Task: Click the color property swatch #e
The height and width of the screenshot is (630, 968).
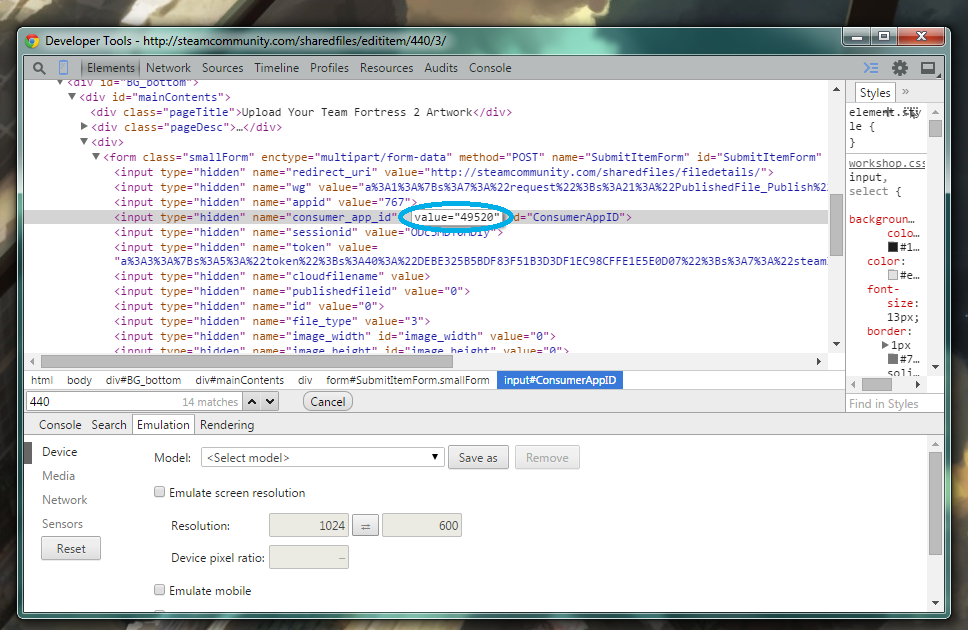Action: tap(893, 275)
